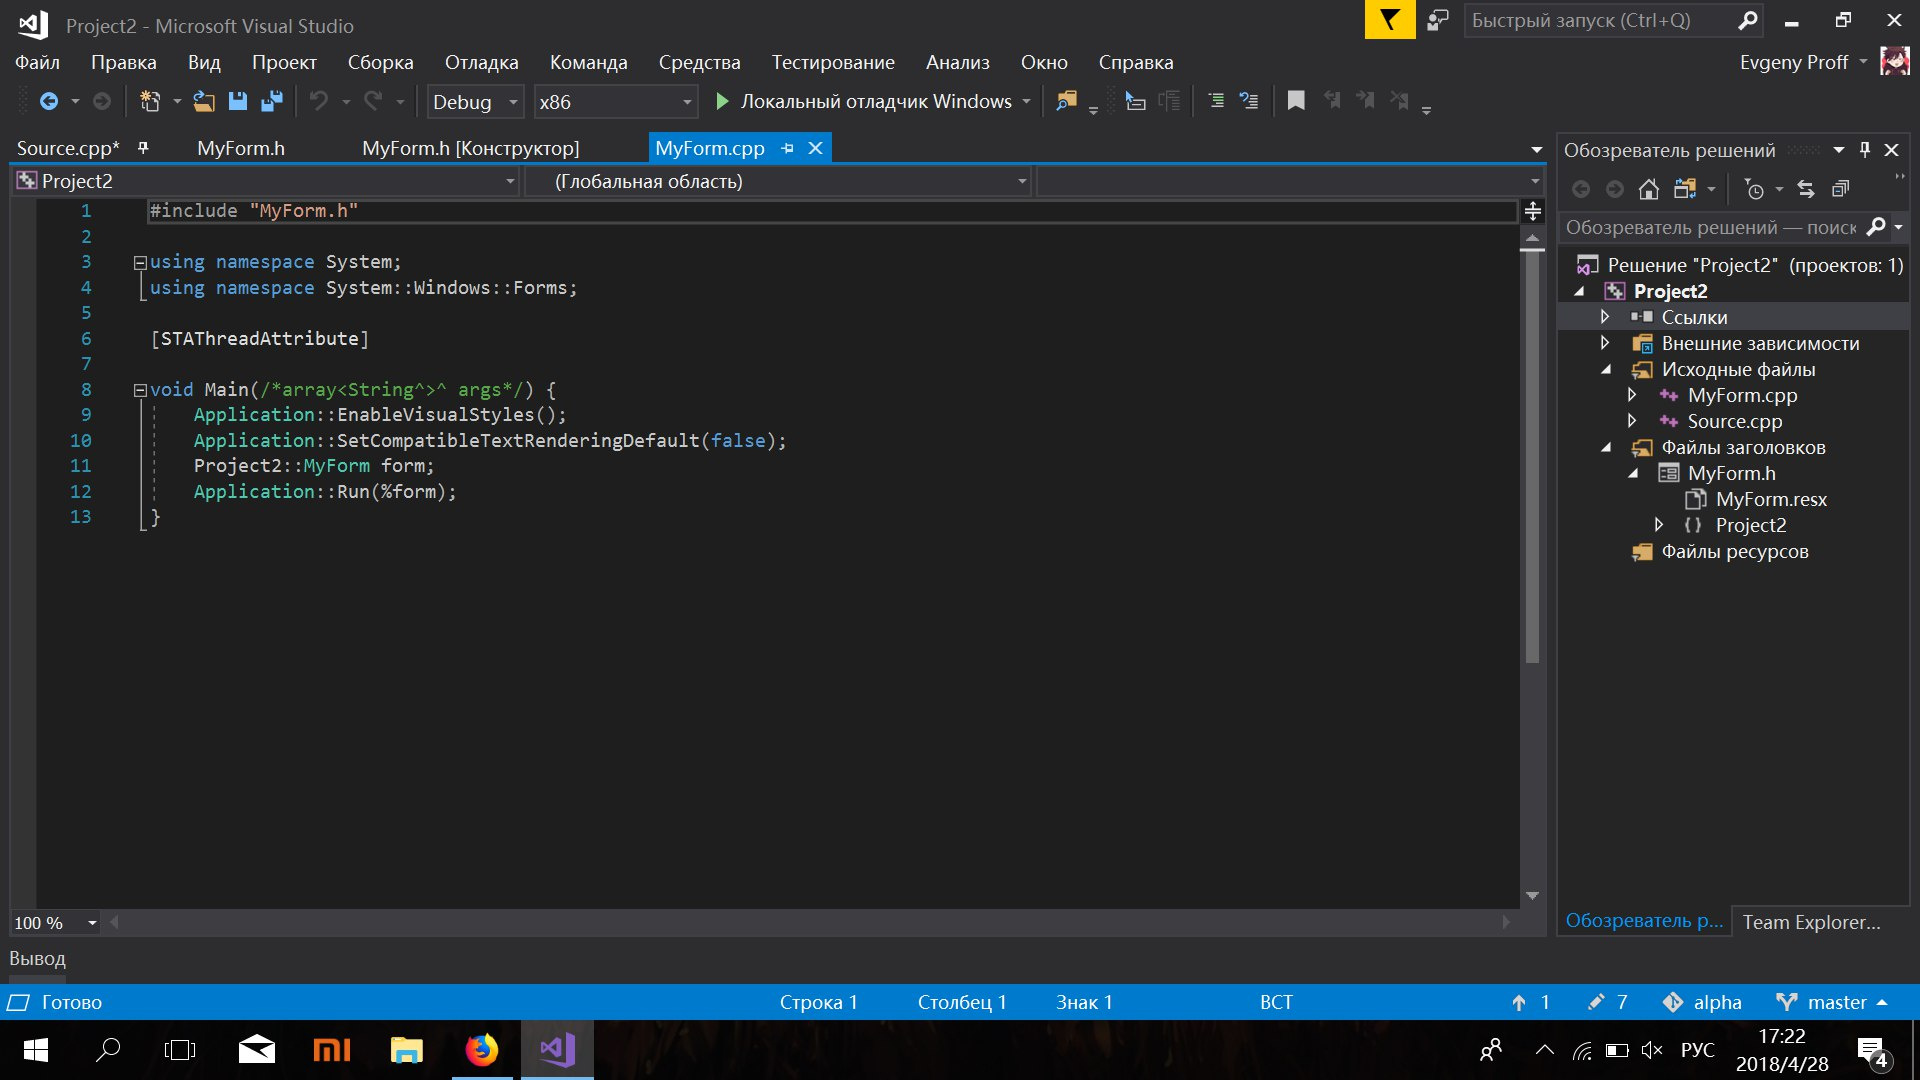Toggle pin on the MyForm.cpp tab
The height and width of the screenshot is (1080, 1920).
[788, 148]
